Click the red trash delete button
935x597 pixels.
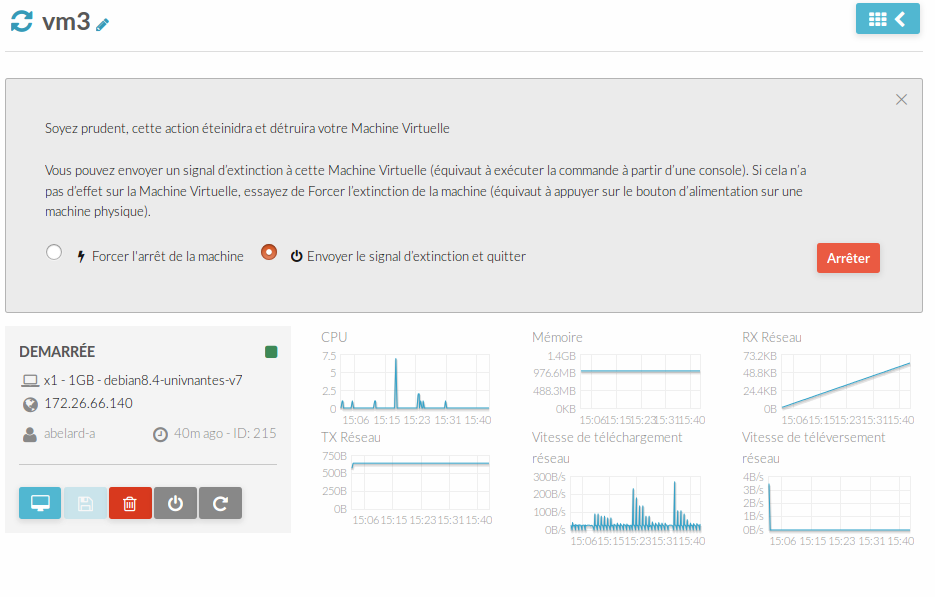coord(130,503)
